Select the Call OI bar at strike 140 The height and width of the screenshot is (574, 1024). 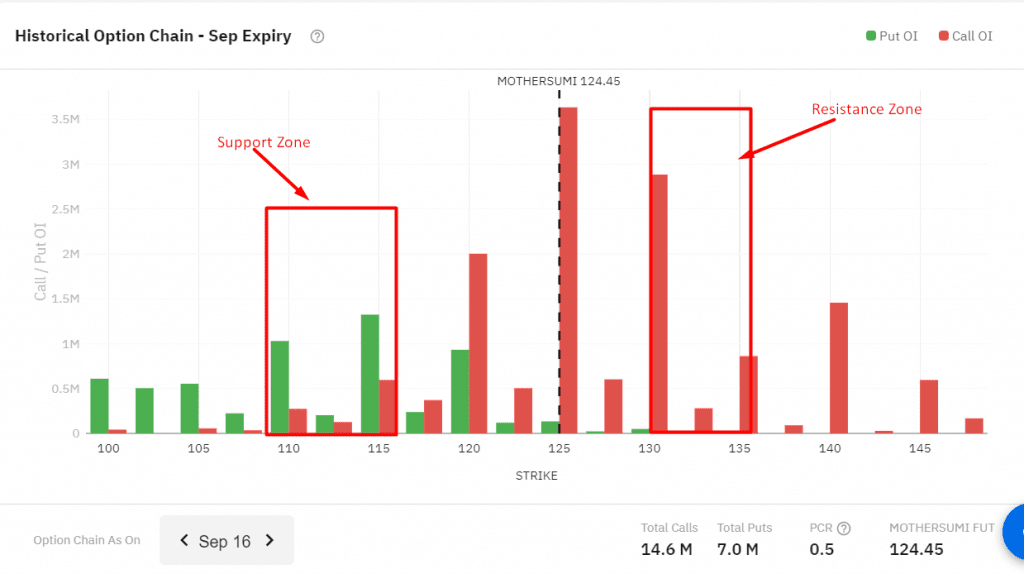(839, 368)
